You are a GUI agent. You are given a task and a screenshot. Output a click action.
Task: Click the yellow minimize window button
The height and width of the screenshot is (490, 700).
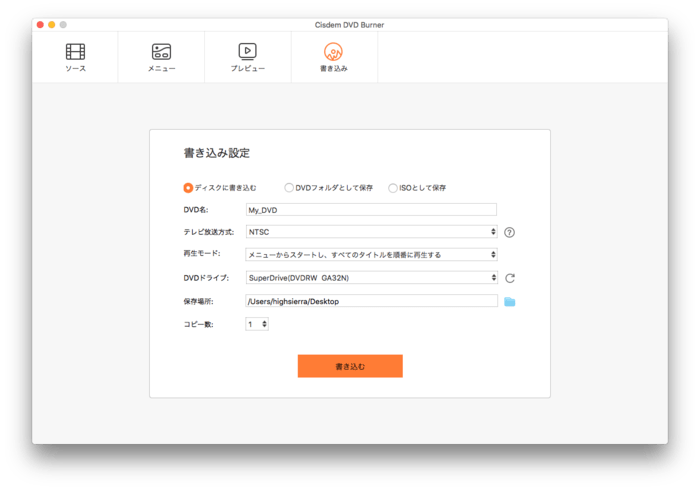(x=51, y=23)
